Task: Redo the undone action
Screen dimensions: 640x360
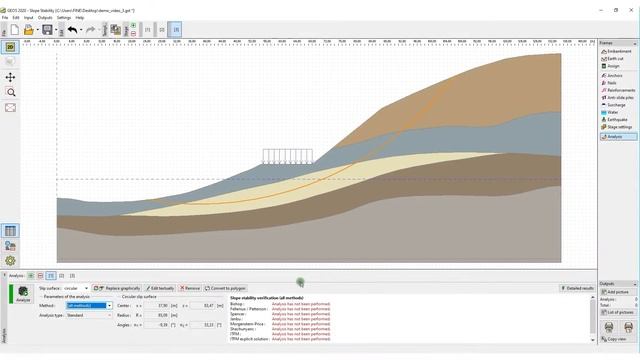Action: click(91, 30)
